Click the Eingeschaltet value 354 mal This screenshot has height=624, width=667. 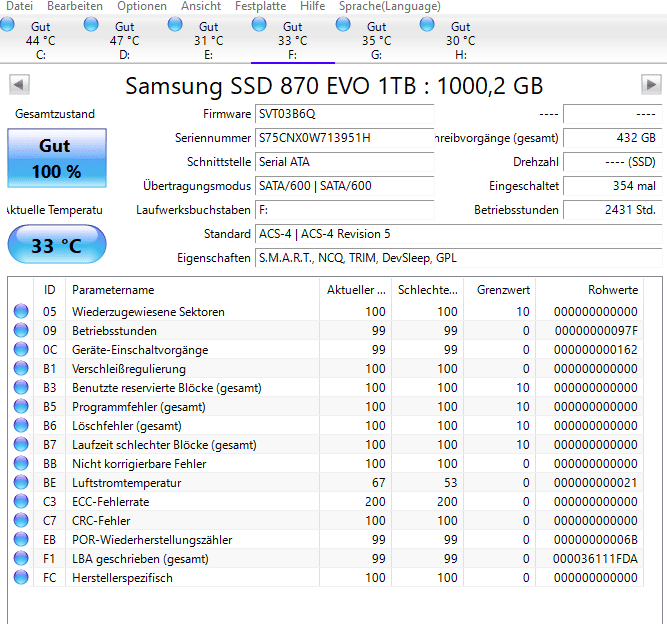point(613,186)
